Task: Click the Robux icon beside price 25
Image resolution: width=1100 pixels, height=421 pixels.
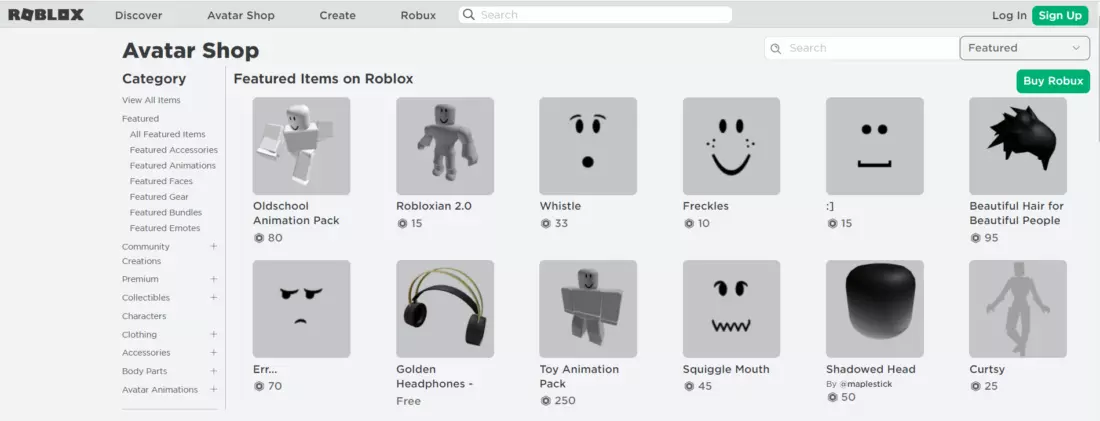Action: pos(975,386)
